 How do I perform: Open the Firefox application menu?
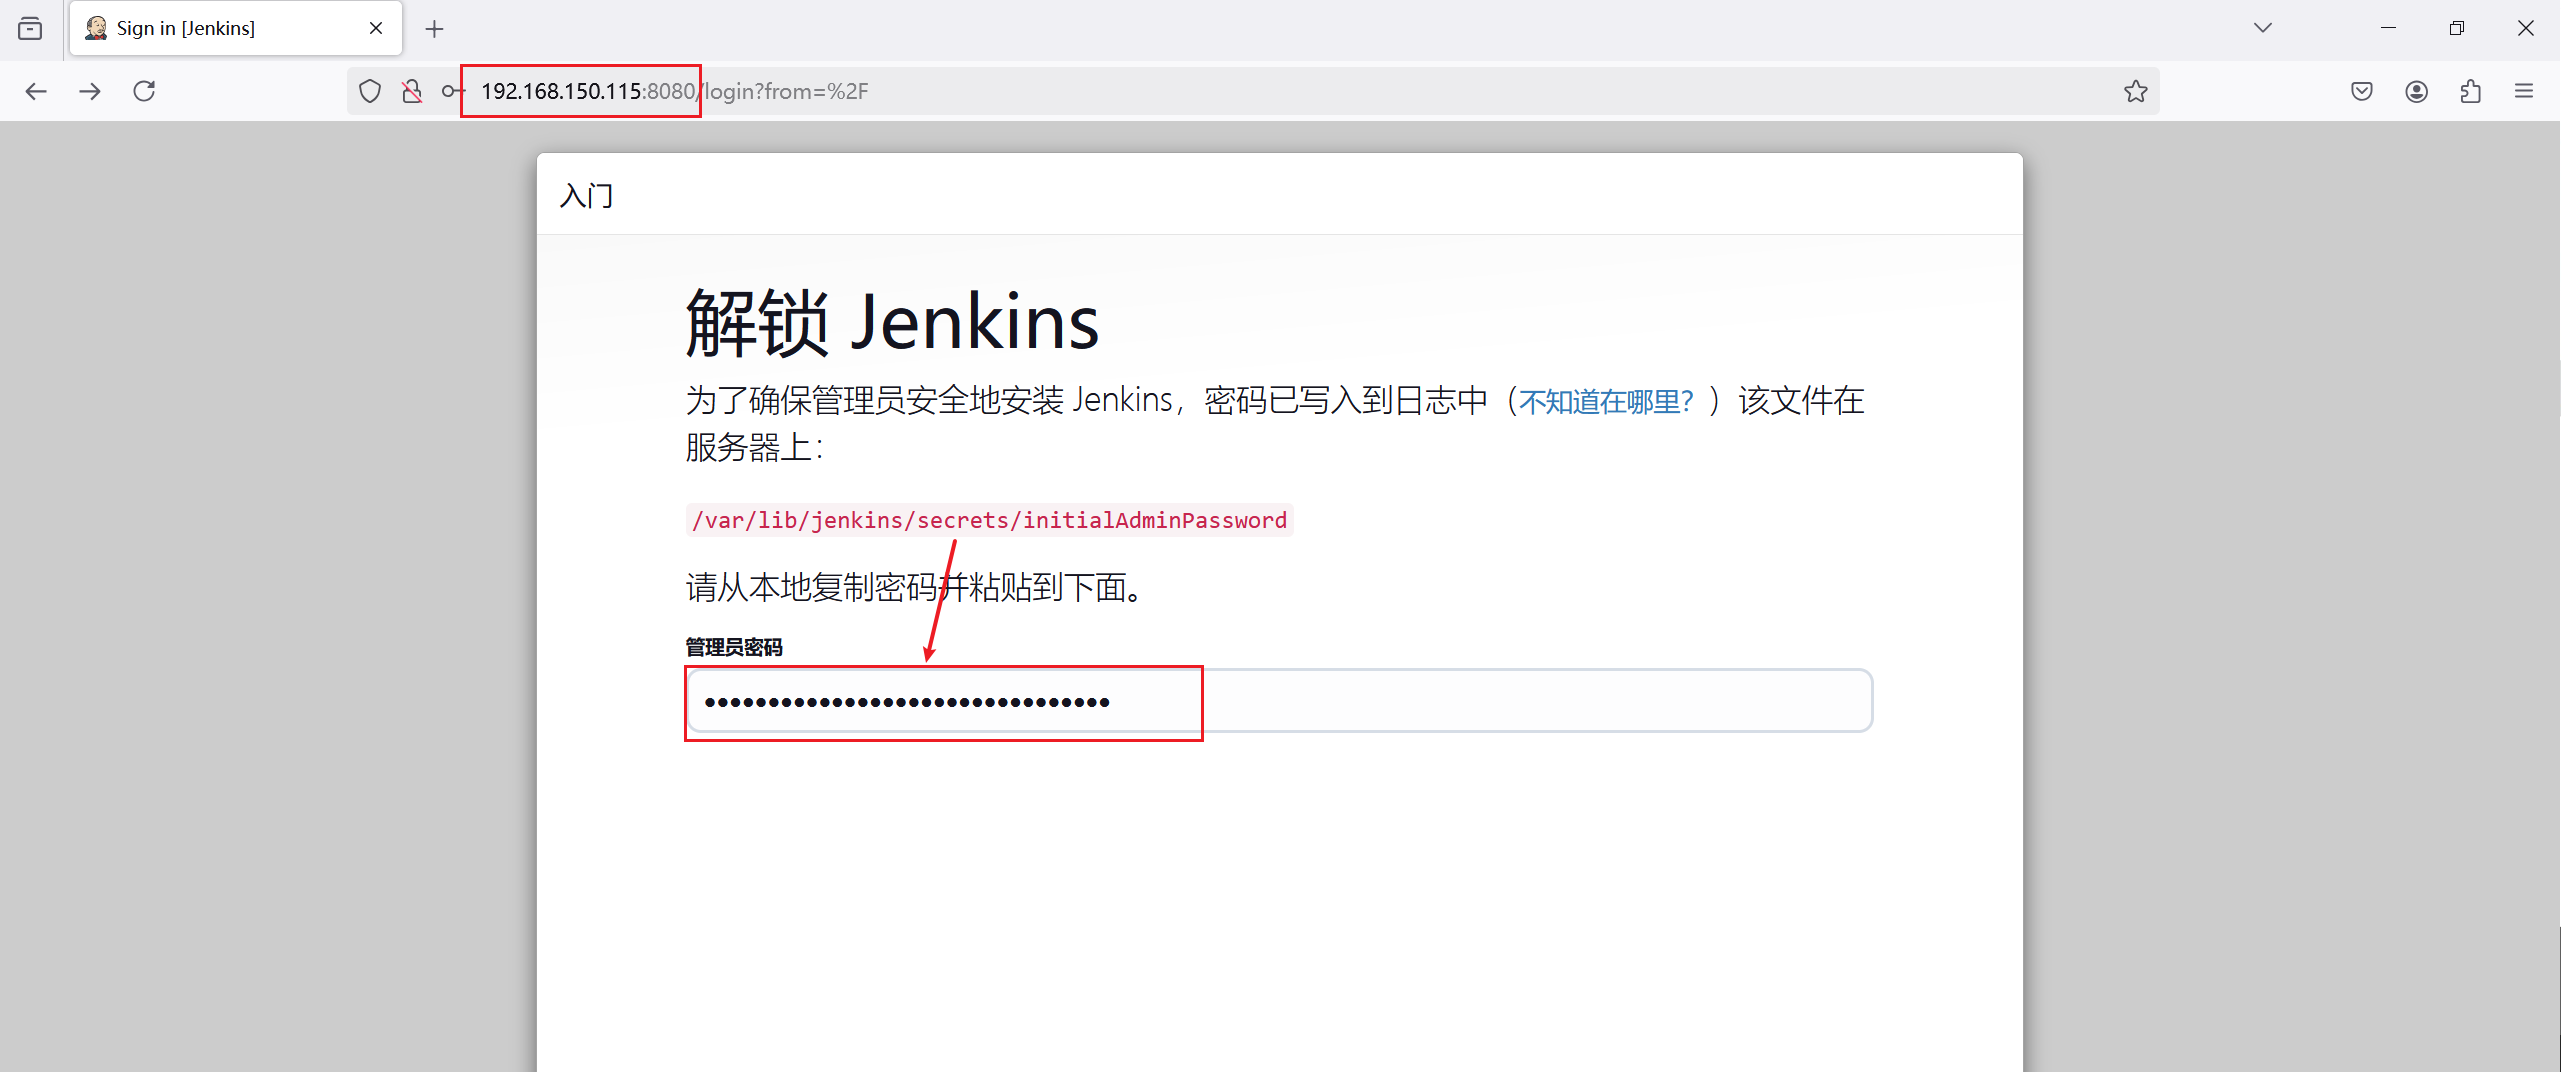tap(2524, 91)
